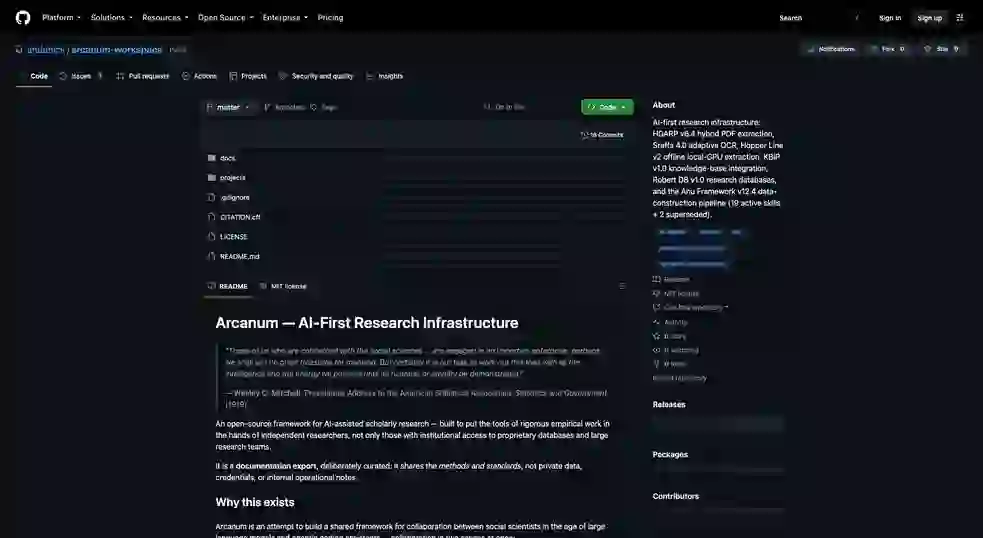The image size is (983, 538).
Task: Click the Branches link
Action: coord(285,107)
